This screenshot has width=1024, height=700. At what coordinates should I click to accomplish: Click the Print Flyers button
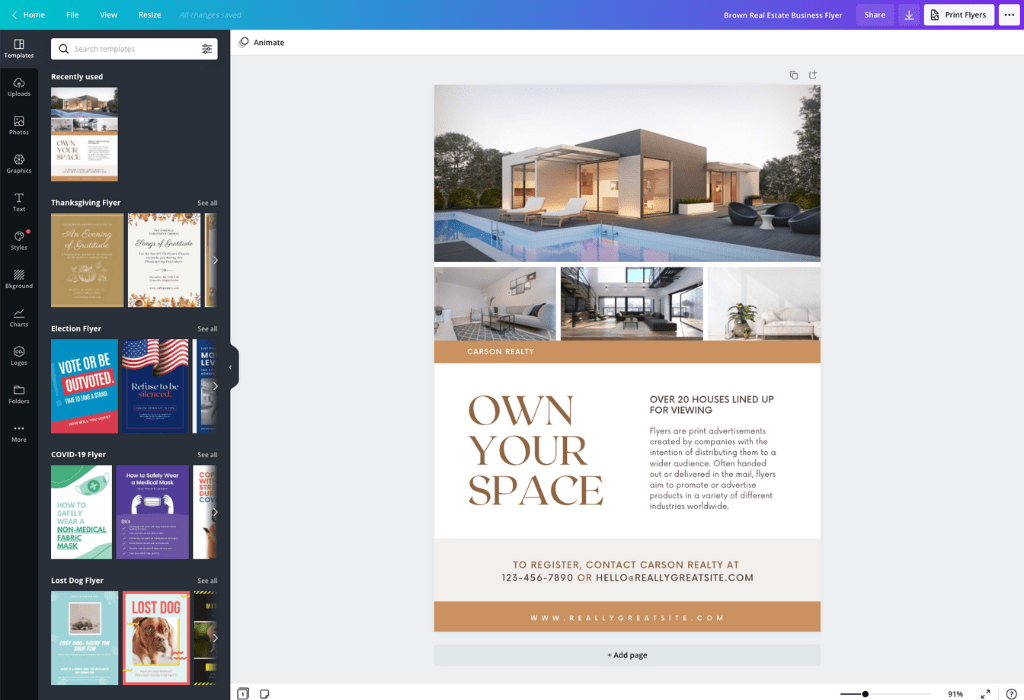coord(958,15)
